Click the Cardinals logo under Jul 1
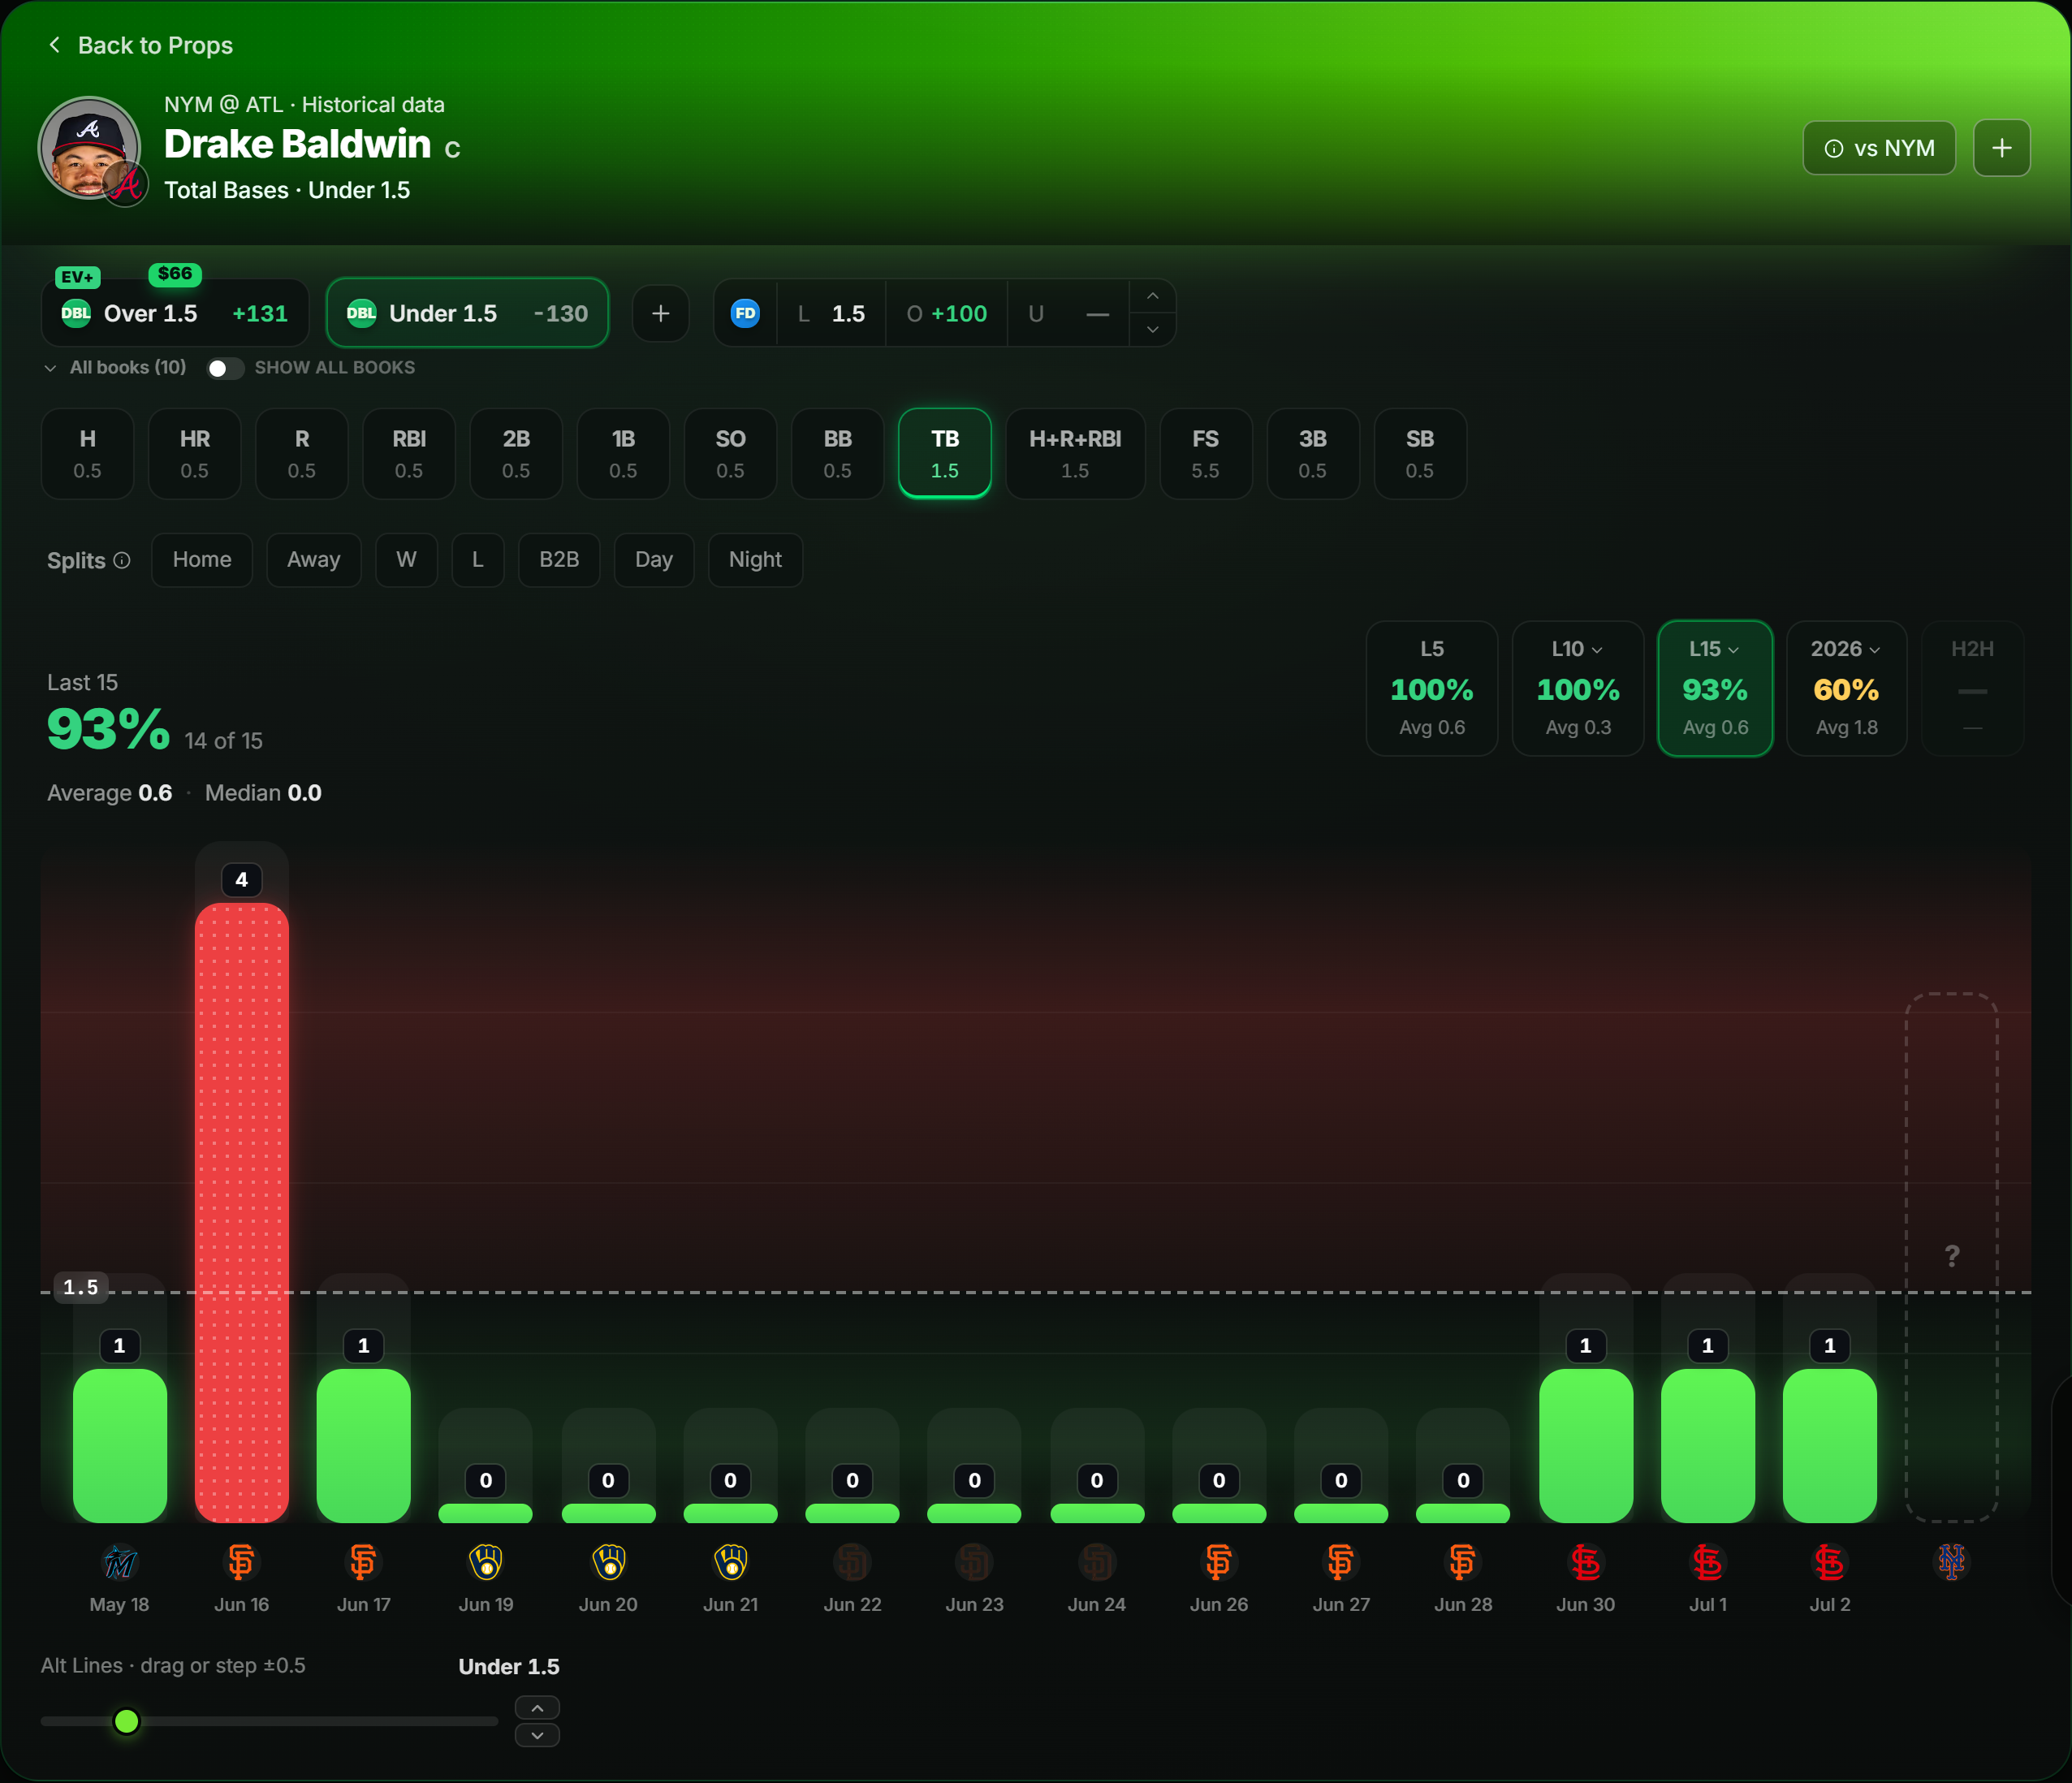This screenshot has width=2072, height=1783. 1708,1562
